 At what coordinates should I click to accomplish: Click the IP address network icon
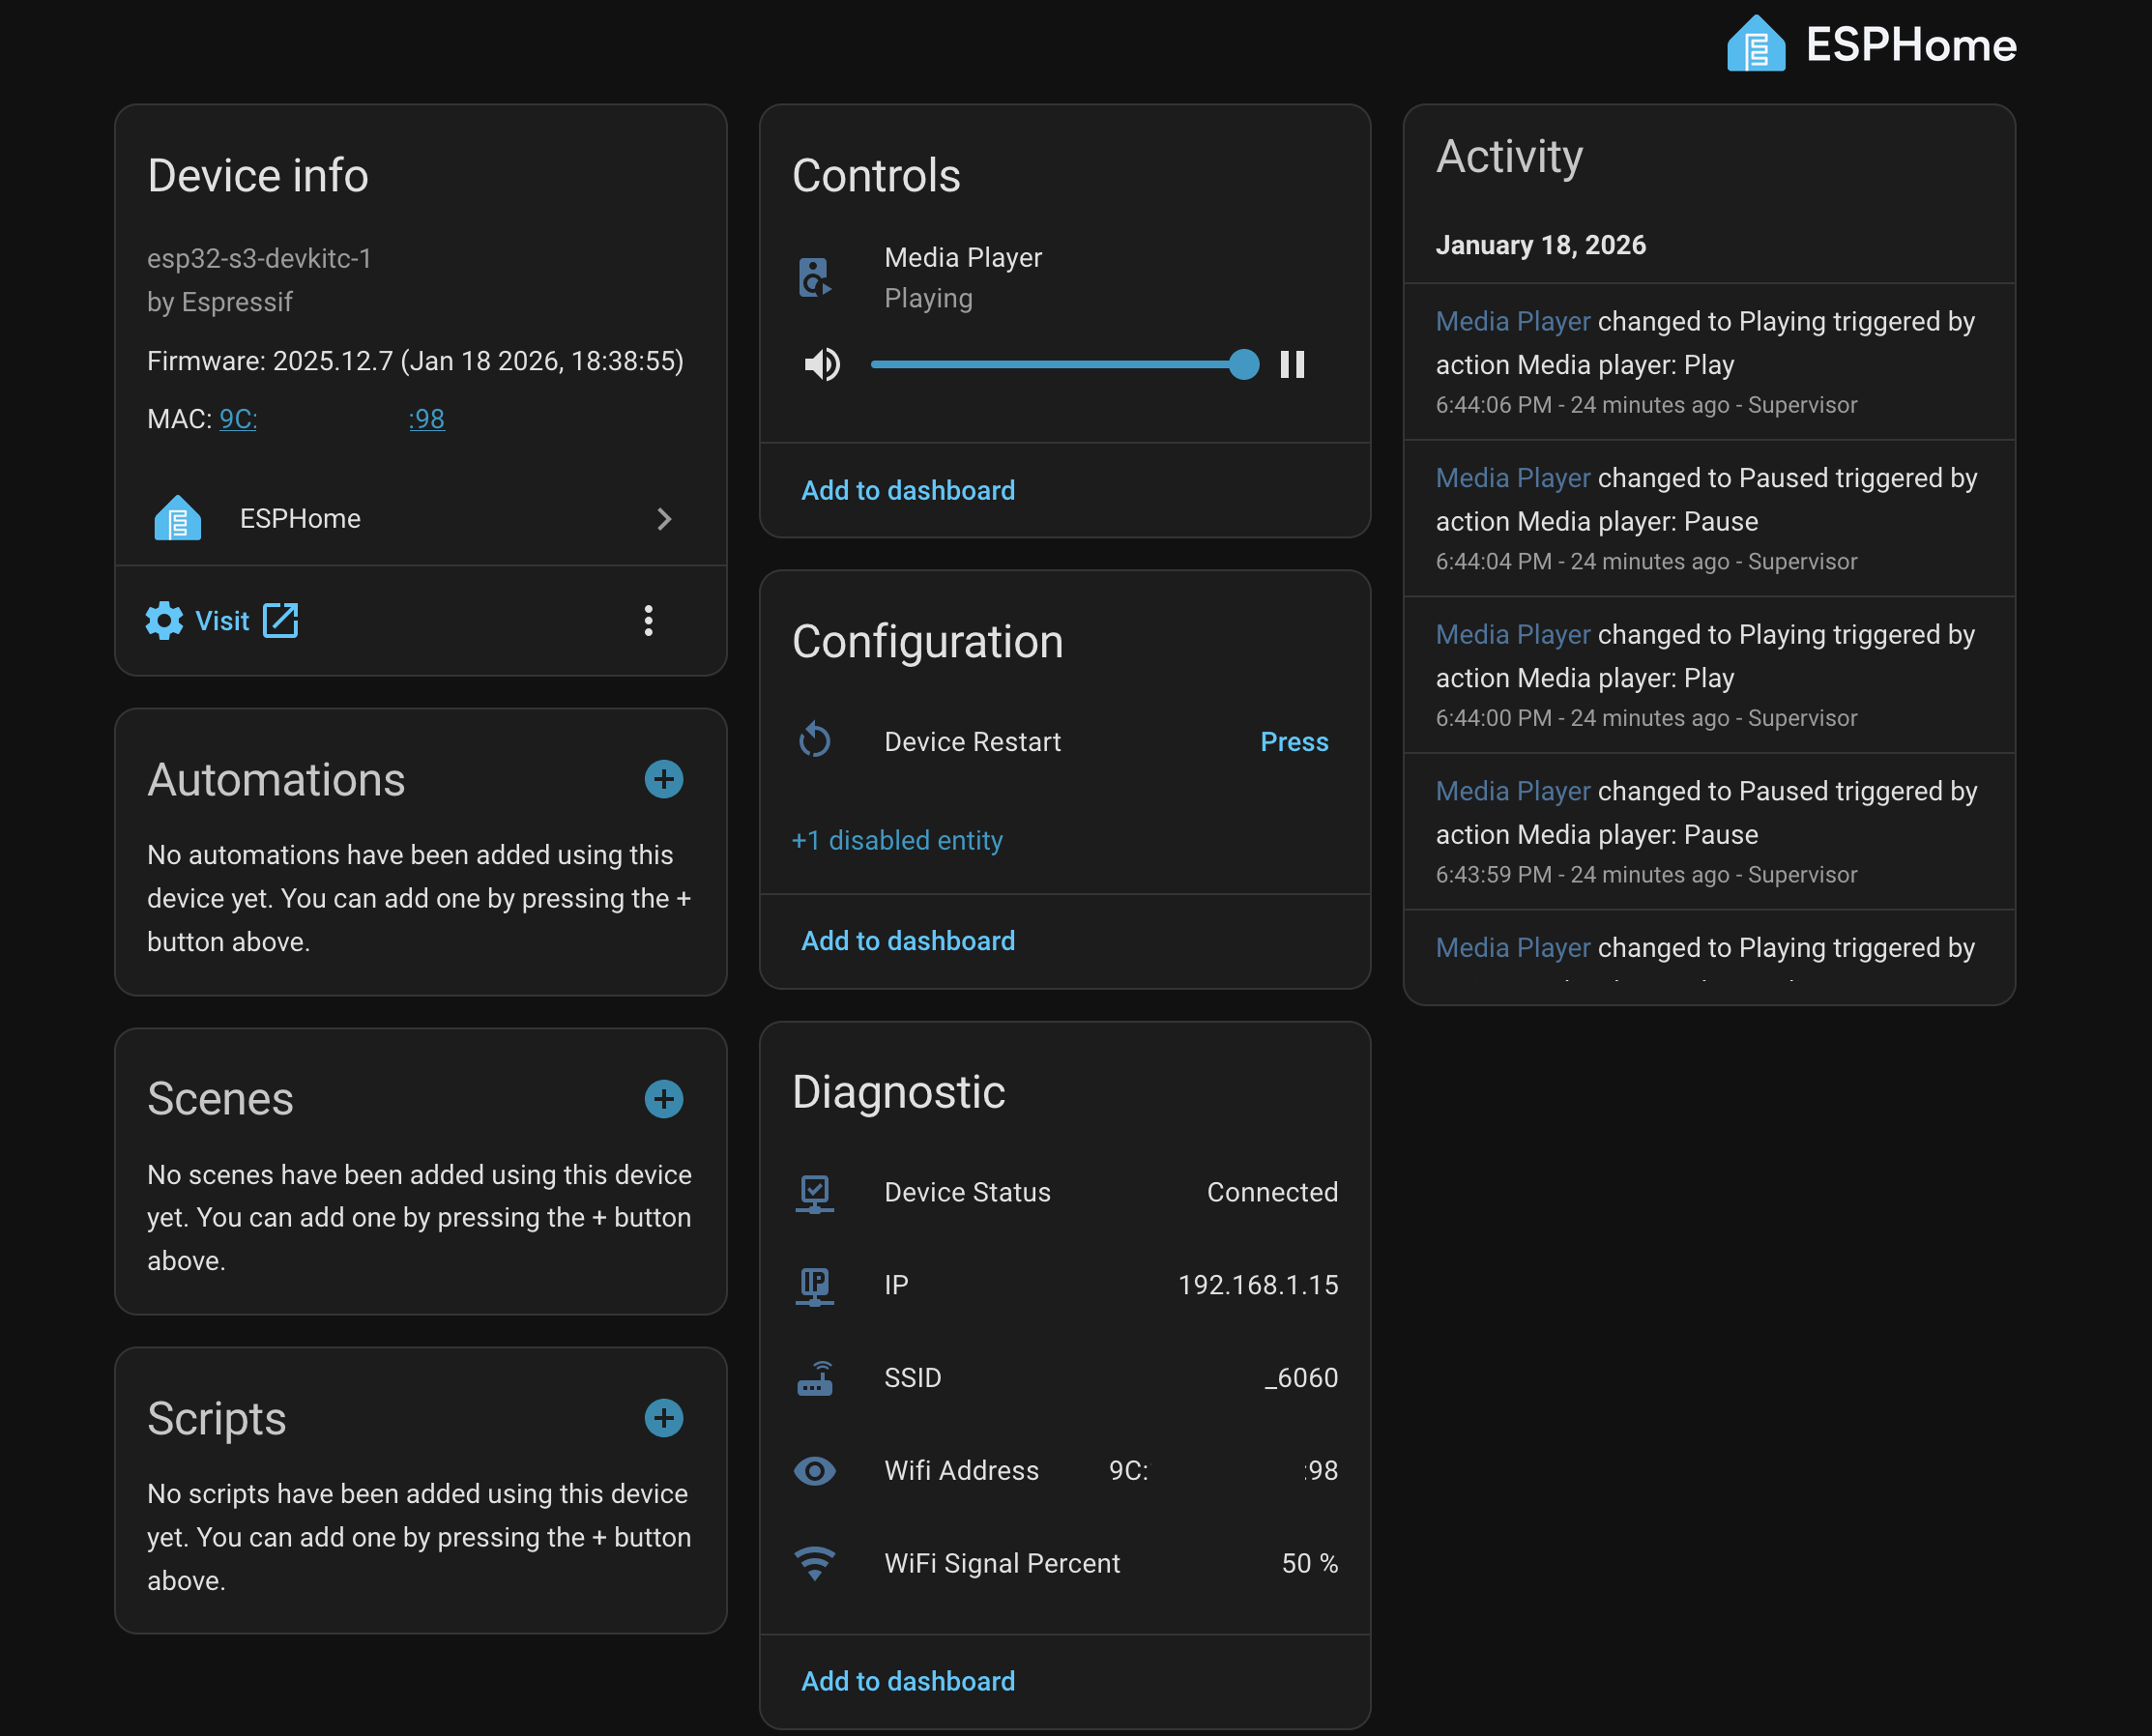coord(815,1285)
